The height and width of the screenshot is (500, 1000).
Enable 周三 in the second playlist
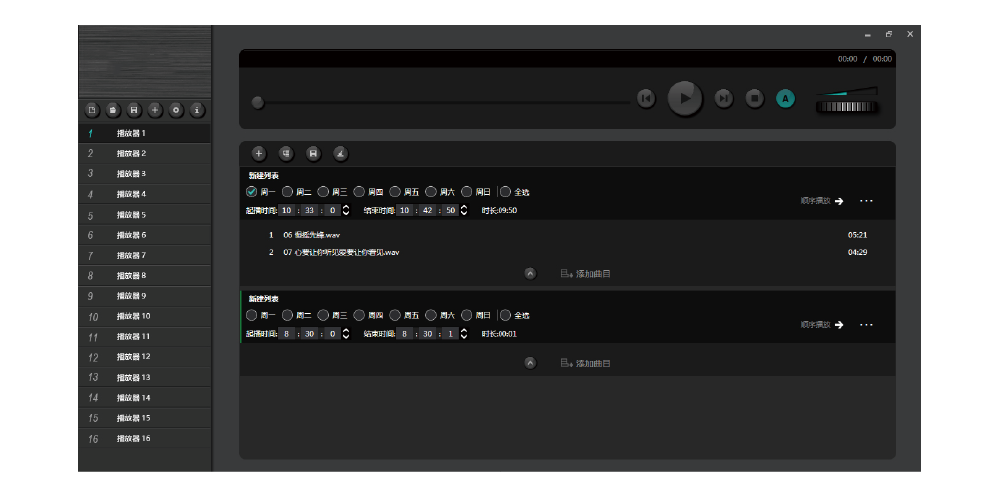(x=323, y=315)
